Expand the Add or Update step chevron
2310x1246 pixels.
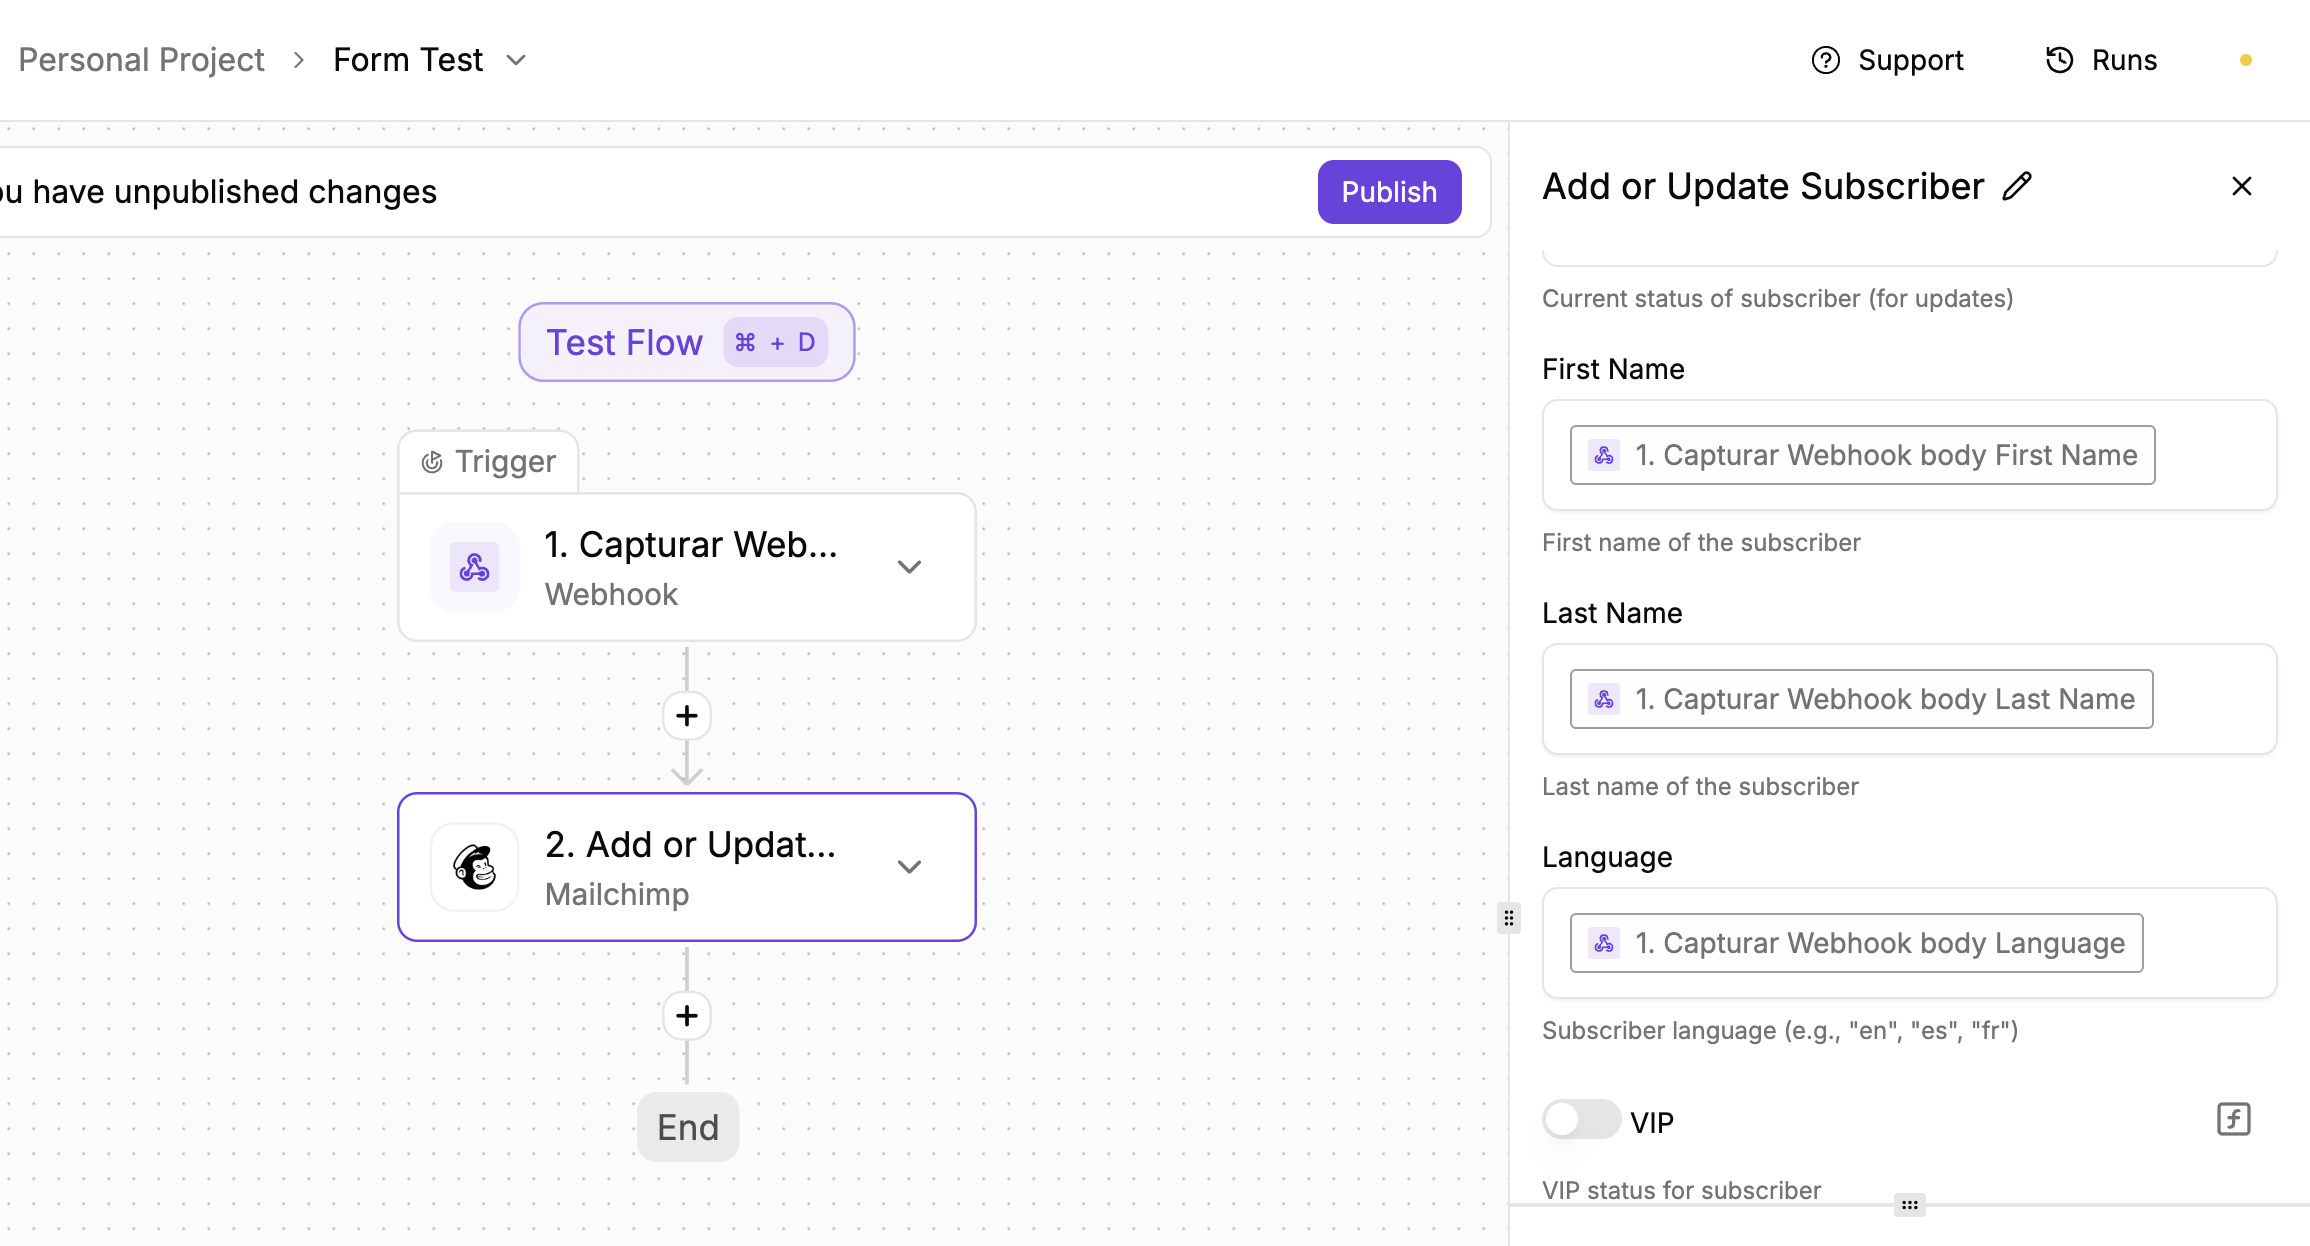tap(909, 867)
